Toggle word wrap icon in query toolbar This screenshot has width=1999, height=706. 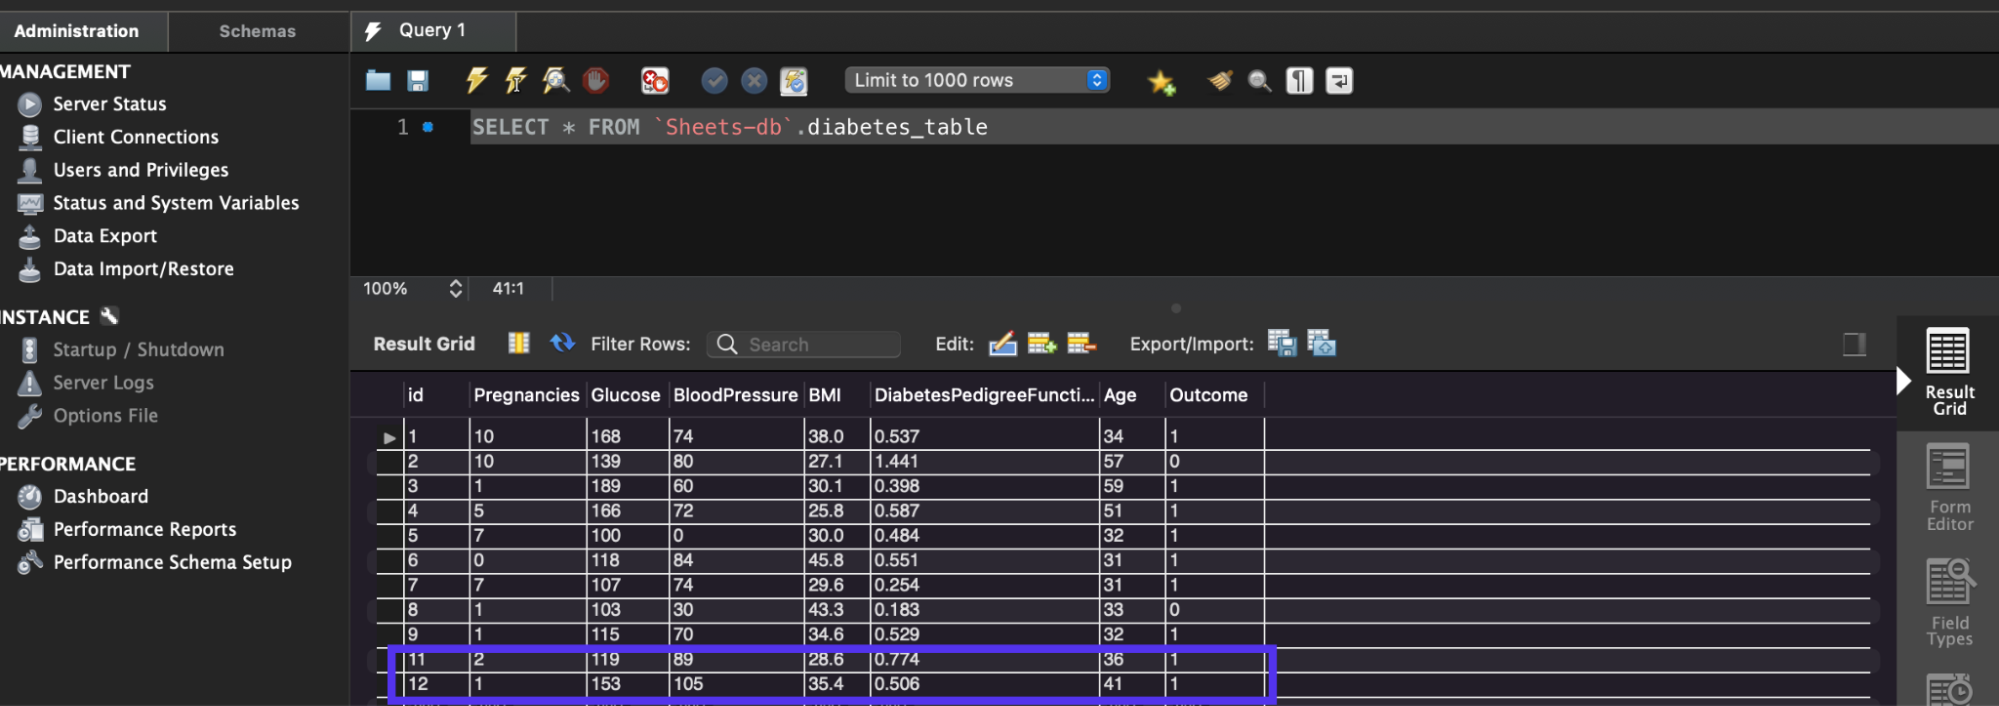1339,81
